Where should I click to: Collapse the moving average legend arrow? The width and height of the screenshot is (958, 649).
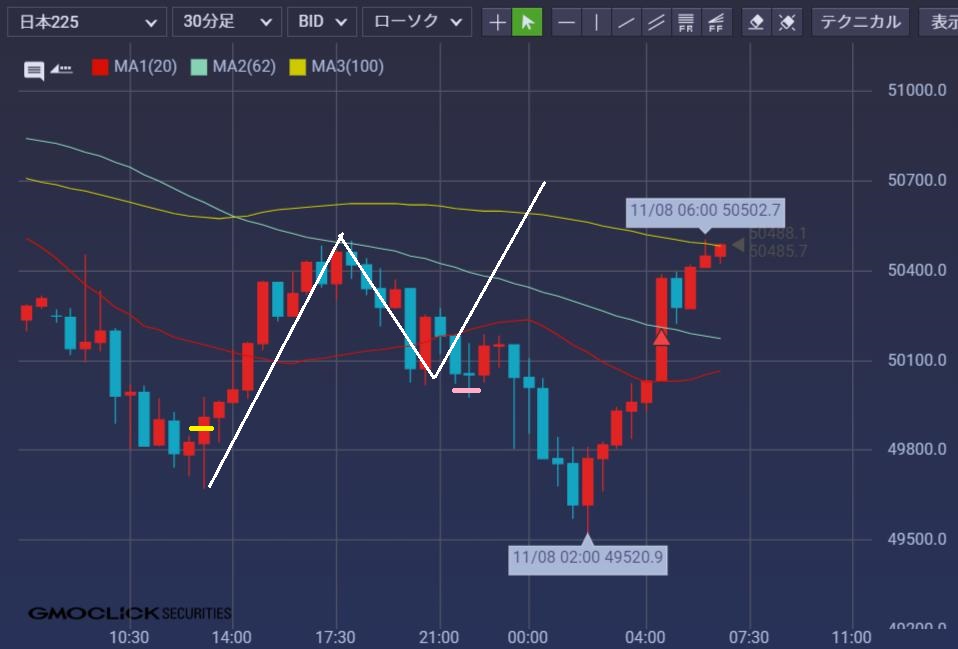tap(62, 69)
